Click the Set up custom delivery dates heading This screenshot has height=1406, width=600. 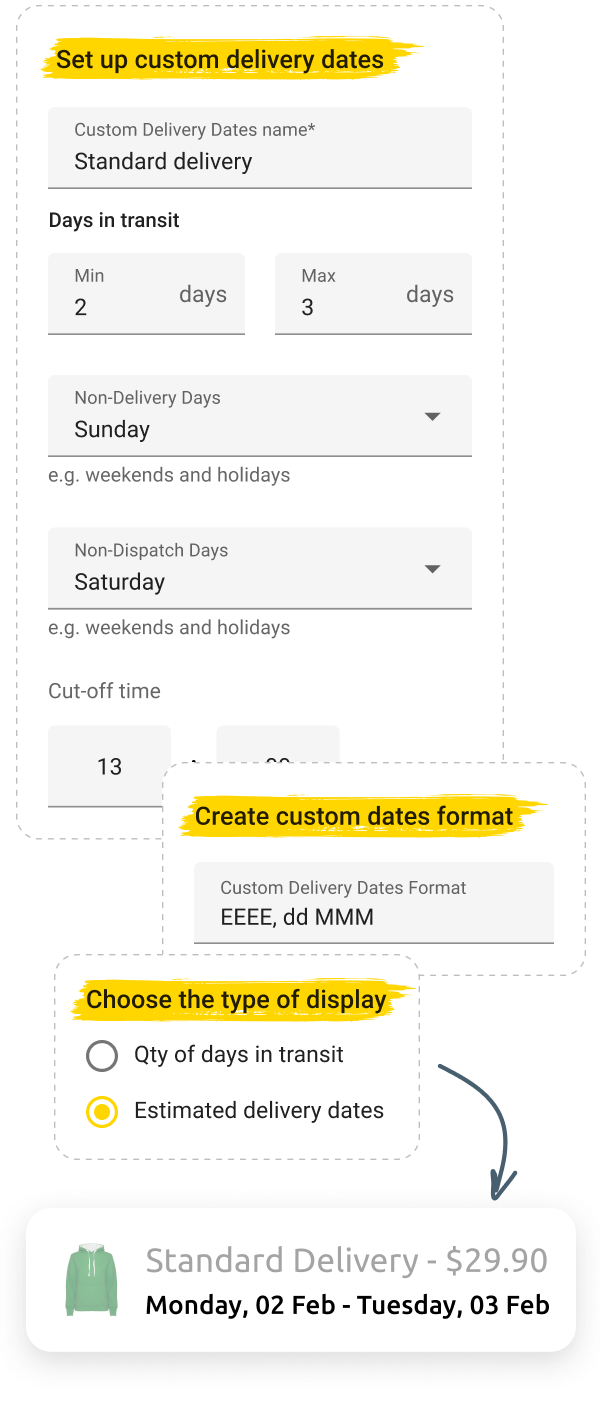[x=220, y=60]
